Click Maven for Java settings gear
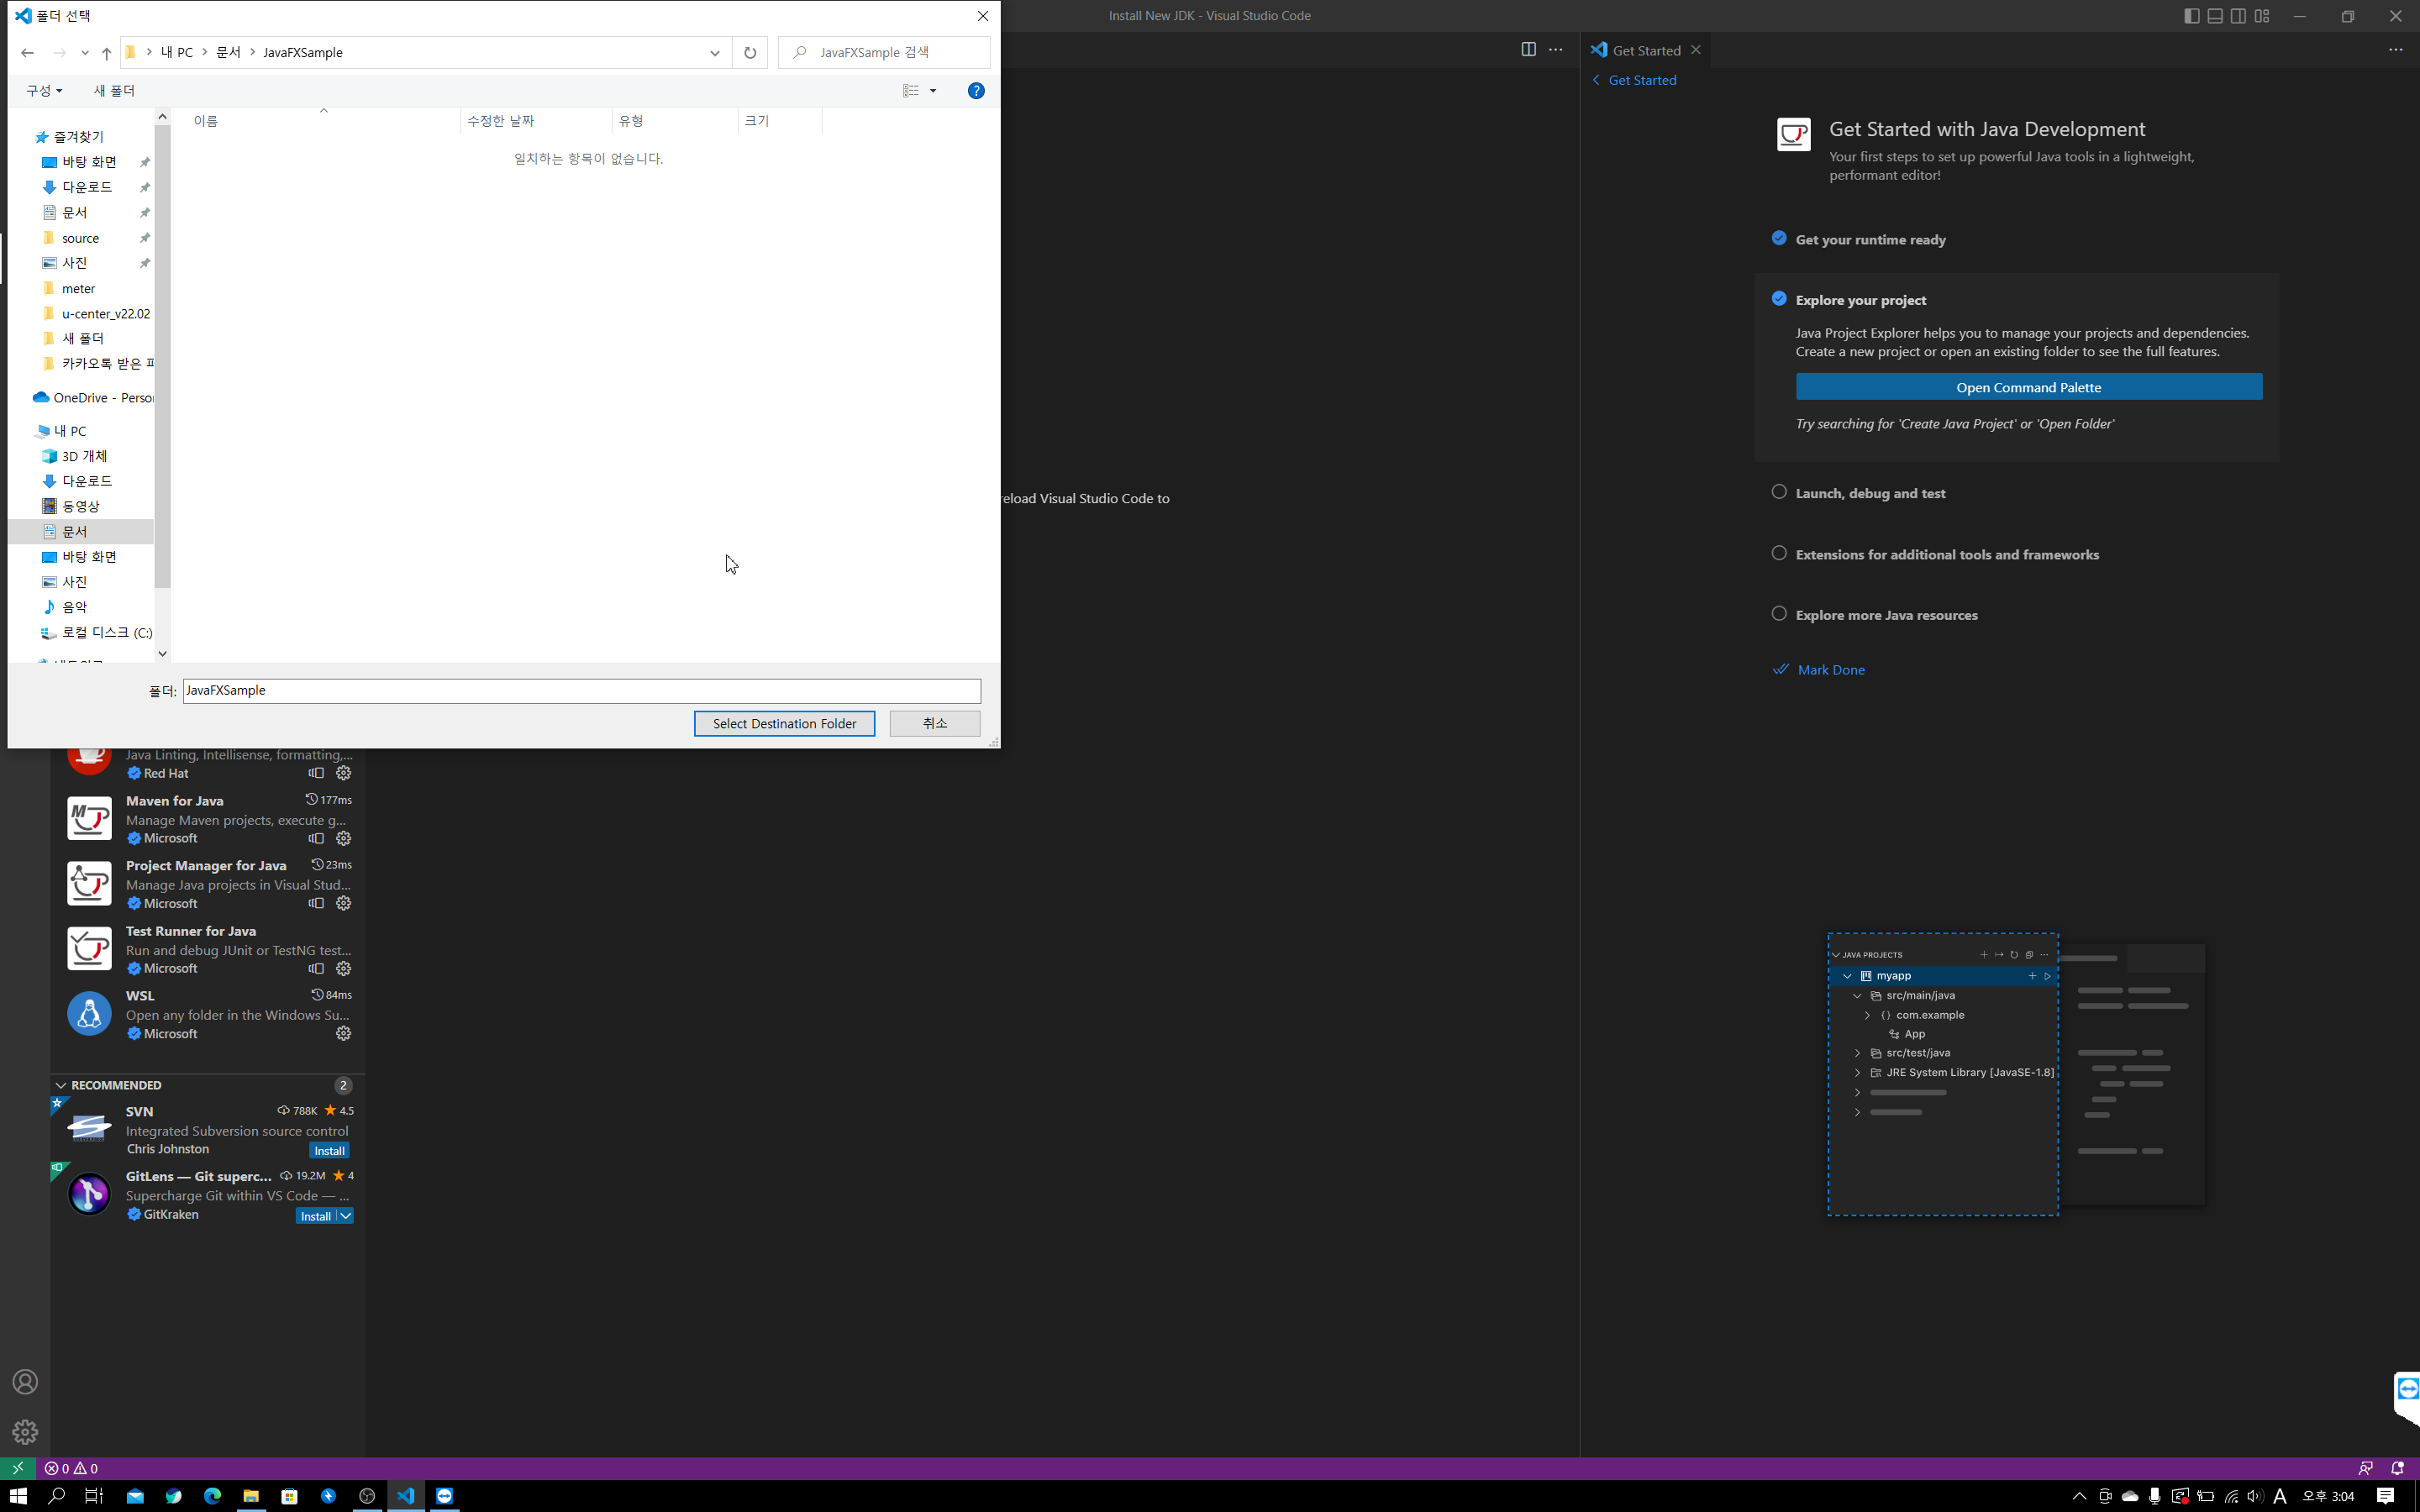 click(343, 838)
